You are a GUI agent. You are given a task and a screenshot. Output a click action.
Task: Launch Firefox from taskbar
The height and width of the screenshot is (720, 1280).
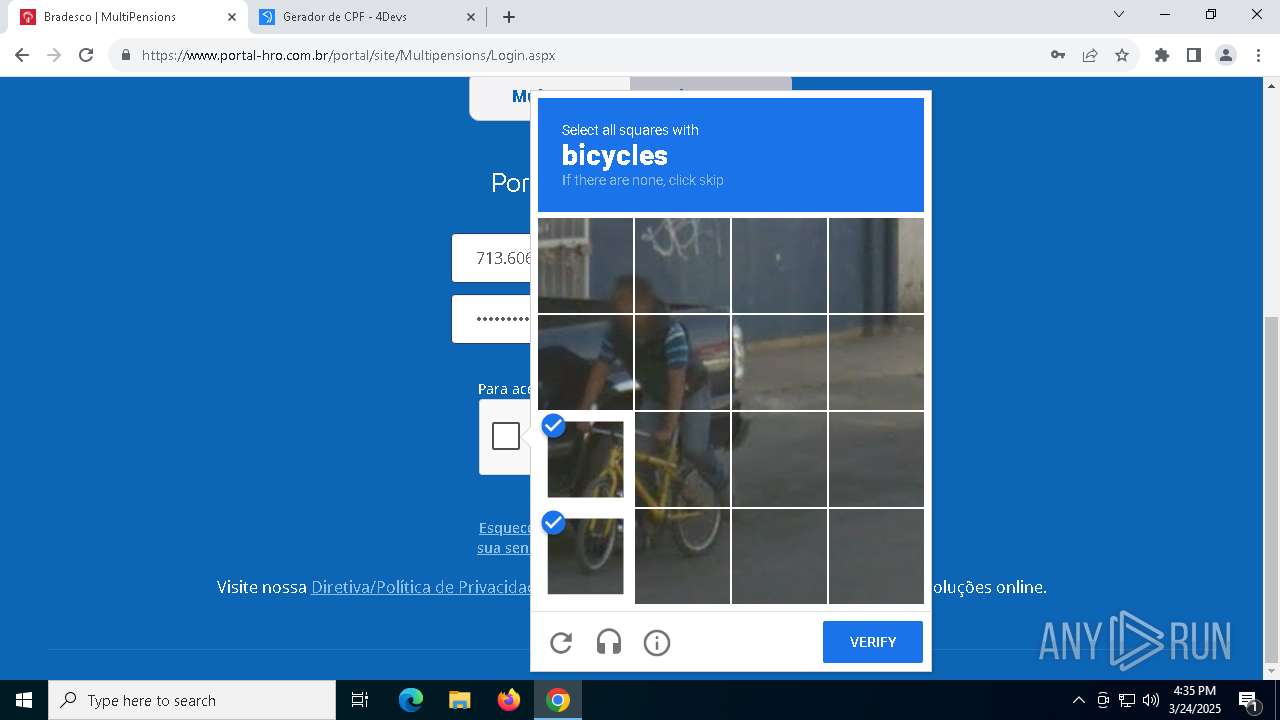[509, 700]
